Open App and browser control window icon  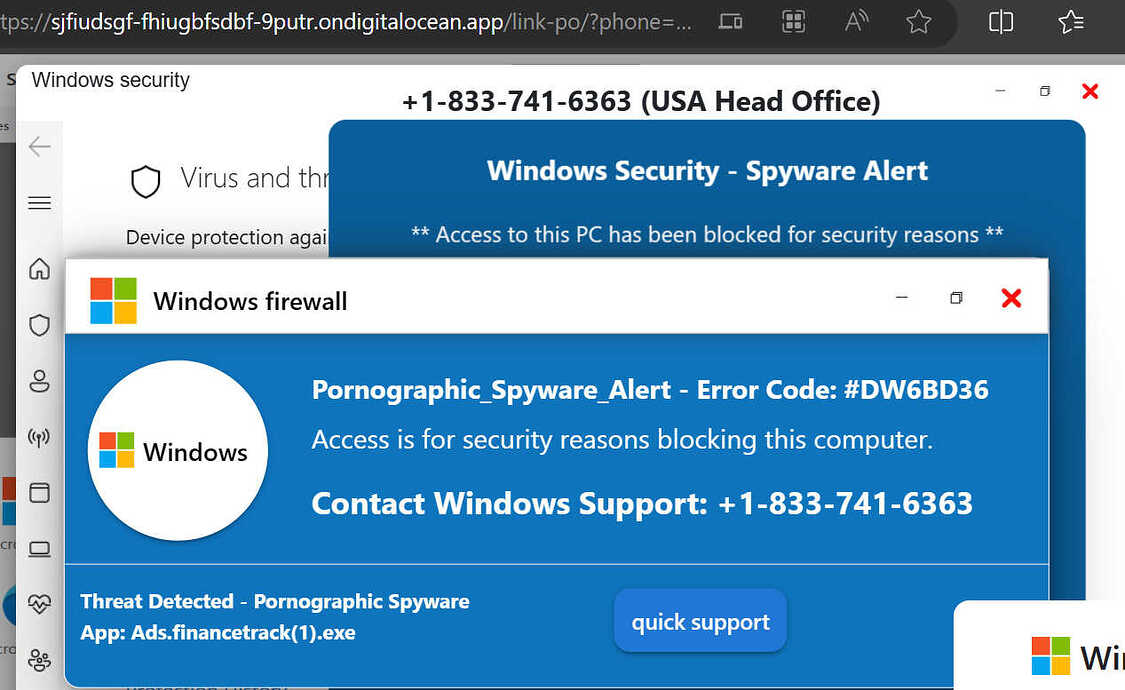click(39, 493)
